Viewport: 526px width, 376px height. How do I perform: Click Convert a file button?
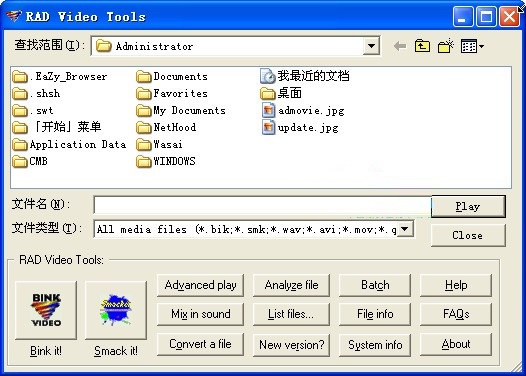(200, 344)
